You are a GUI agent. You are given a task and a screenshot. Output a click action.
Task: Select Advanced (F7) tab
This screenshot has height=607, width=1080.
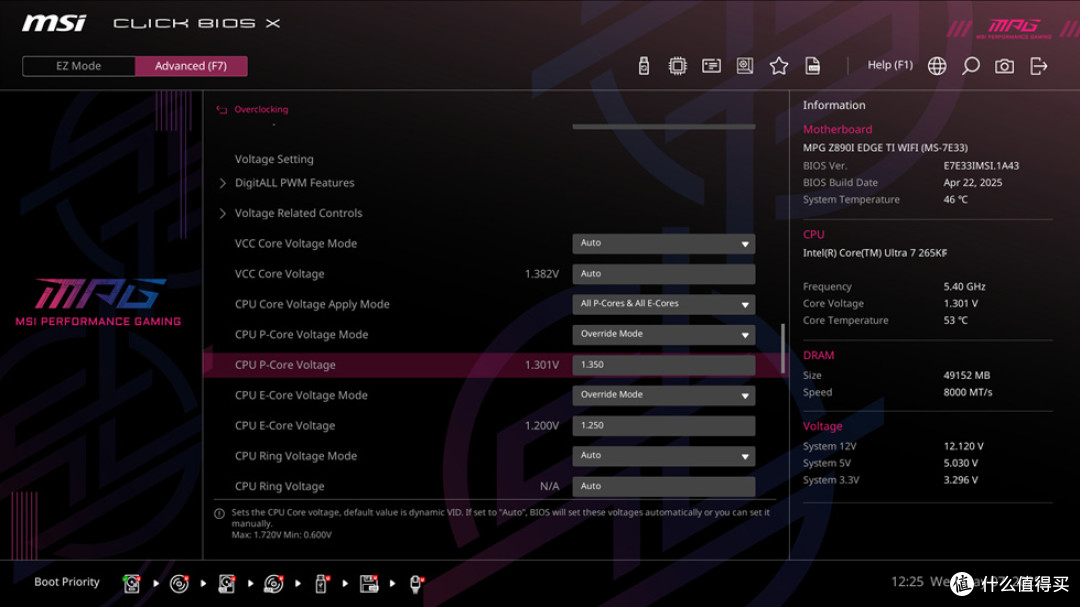191,66
